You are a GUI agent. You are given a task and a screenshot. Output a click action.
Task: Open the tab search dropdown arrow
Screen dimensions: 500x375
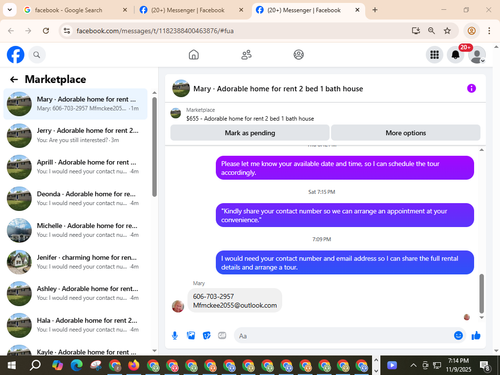(10, 10)
